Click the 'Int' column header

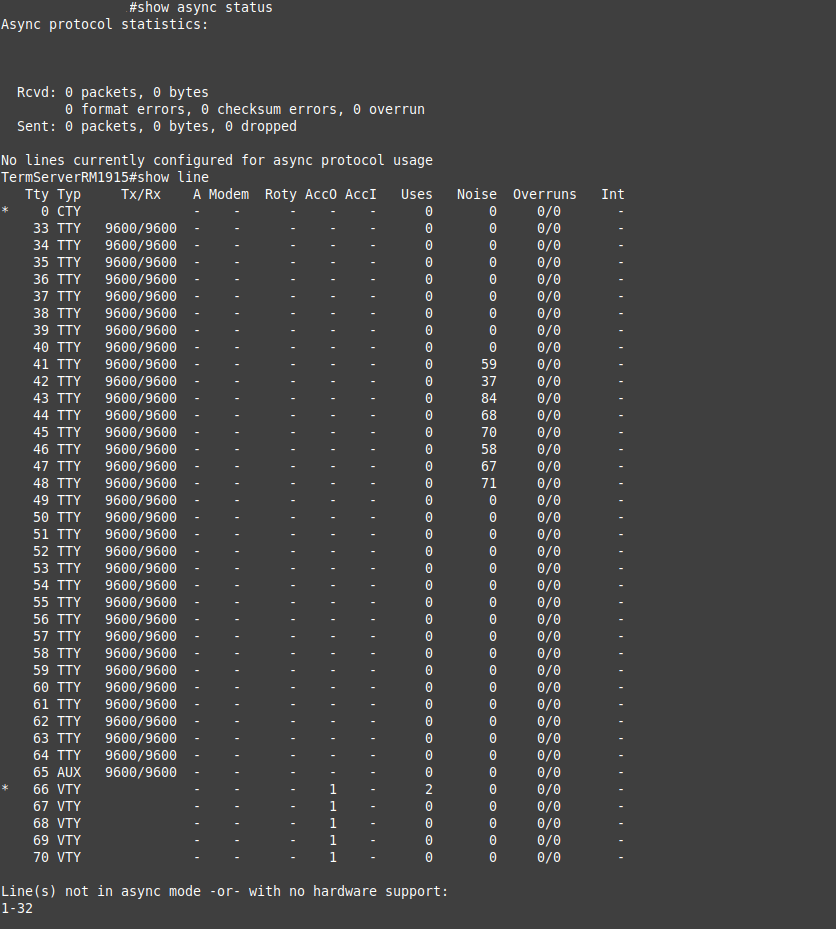point(613,195)
